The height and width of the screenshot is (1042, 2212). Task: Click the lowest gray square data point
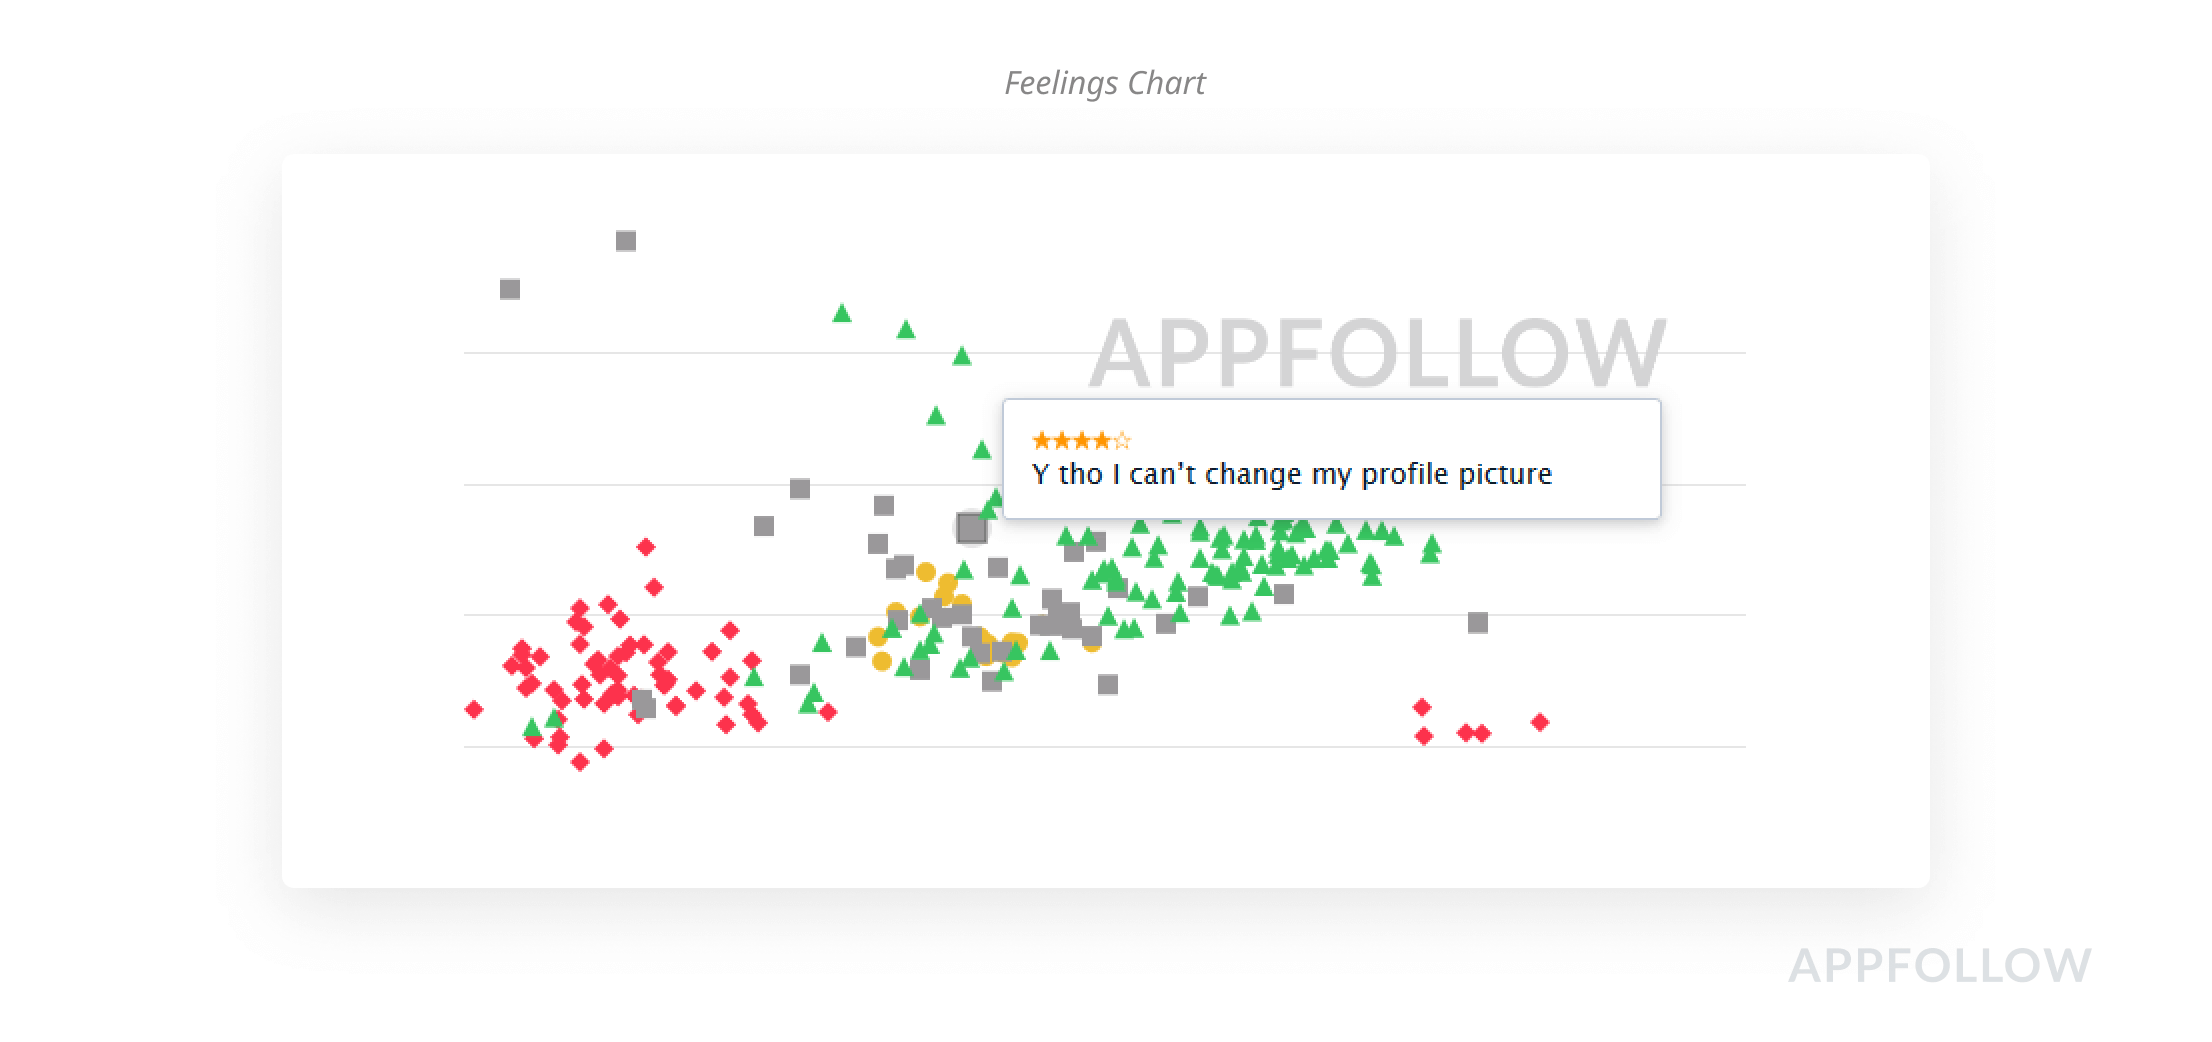point(646,708)
